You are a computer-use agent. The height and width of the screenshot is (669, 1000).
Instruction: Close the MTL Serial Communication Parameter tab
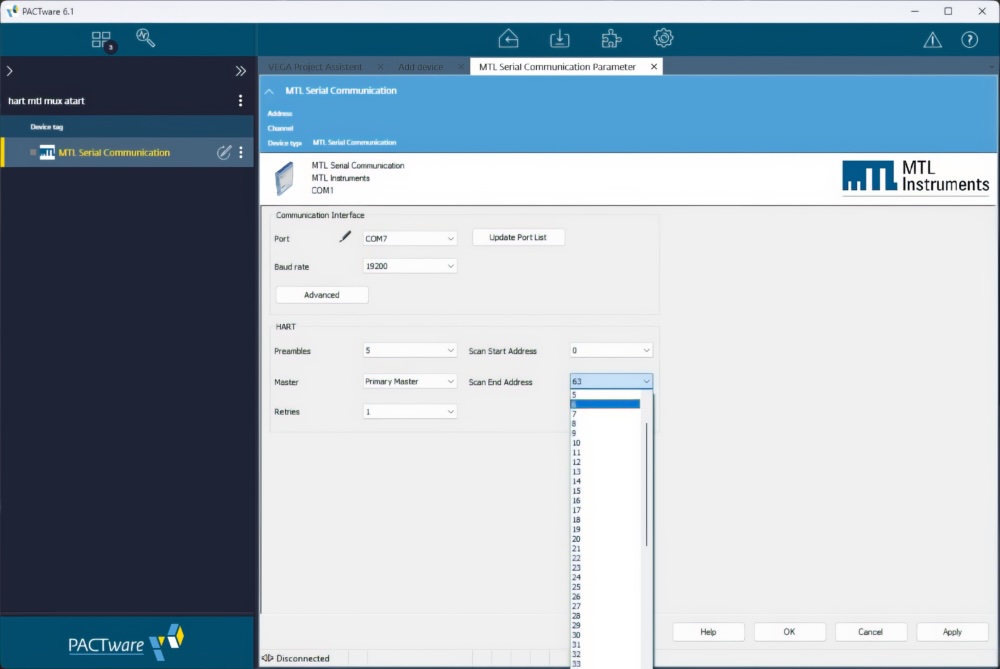tap(654, 67)
